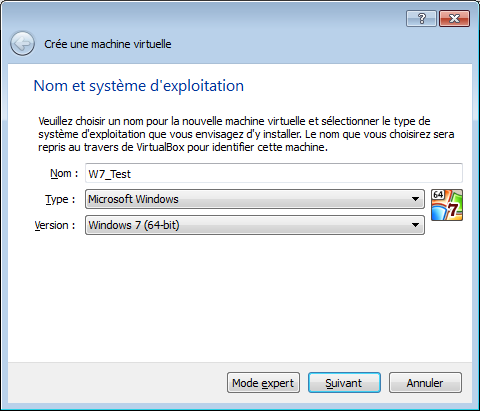Image resolution: width=480 pixels, height=411 pixels.
Task: Click the Nom label
Action: (x=64, y=173)
